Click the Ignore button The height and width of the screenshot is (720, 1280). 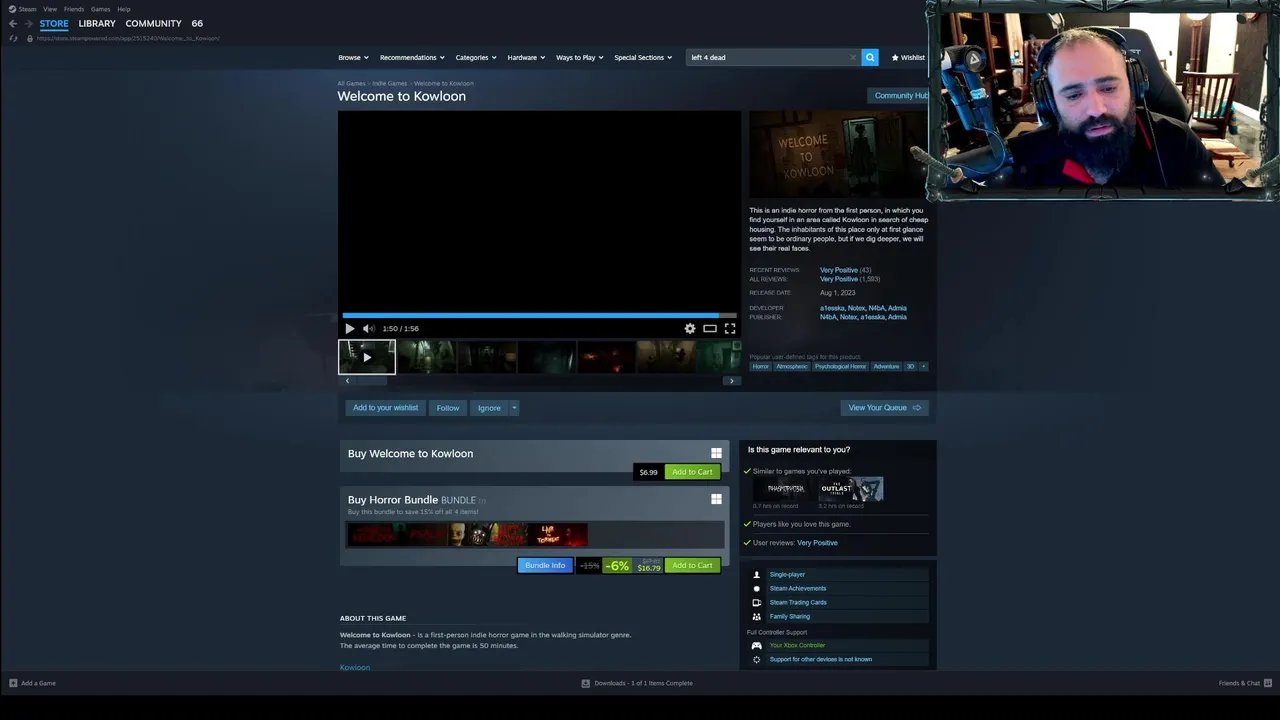click(x=489, y=407)
